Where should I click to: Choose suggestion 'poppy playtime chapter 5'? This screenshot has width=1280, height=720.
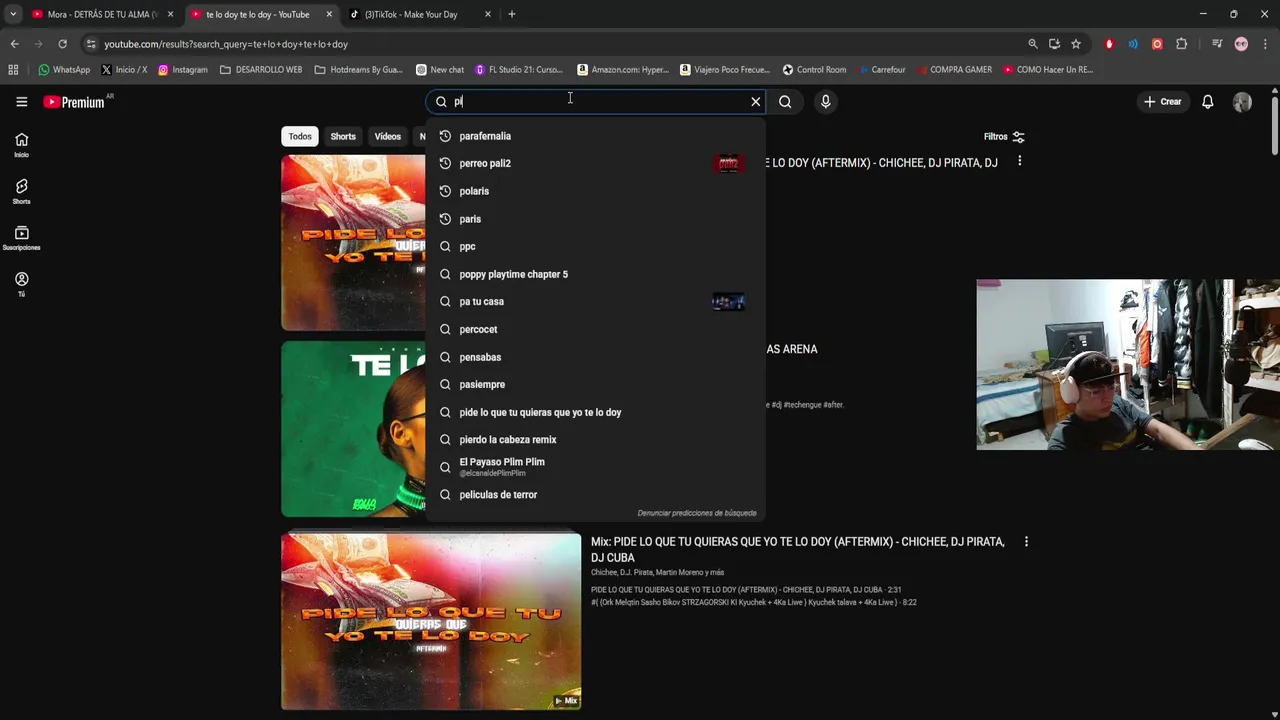(595, 274)
